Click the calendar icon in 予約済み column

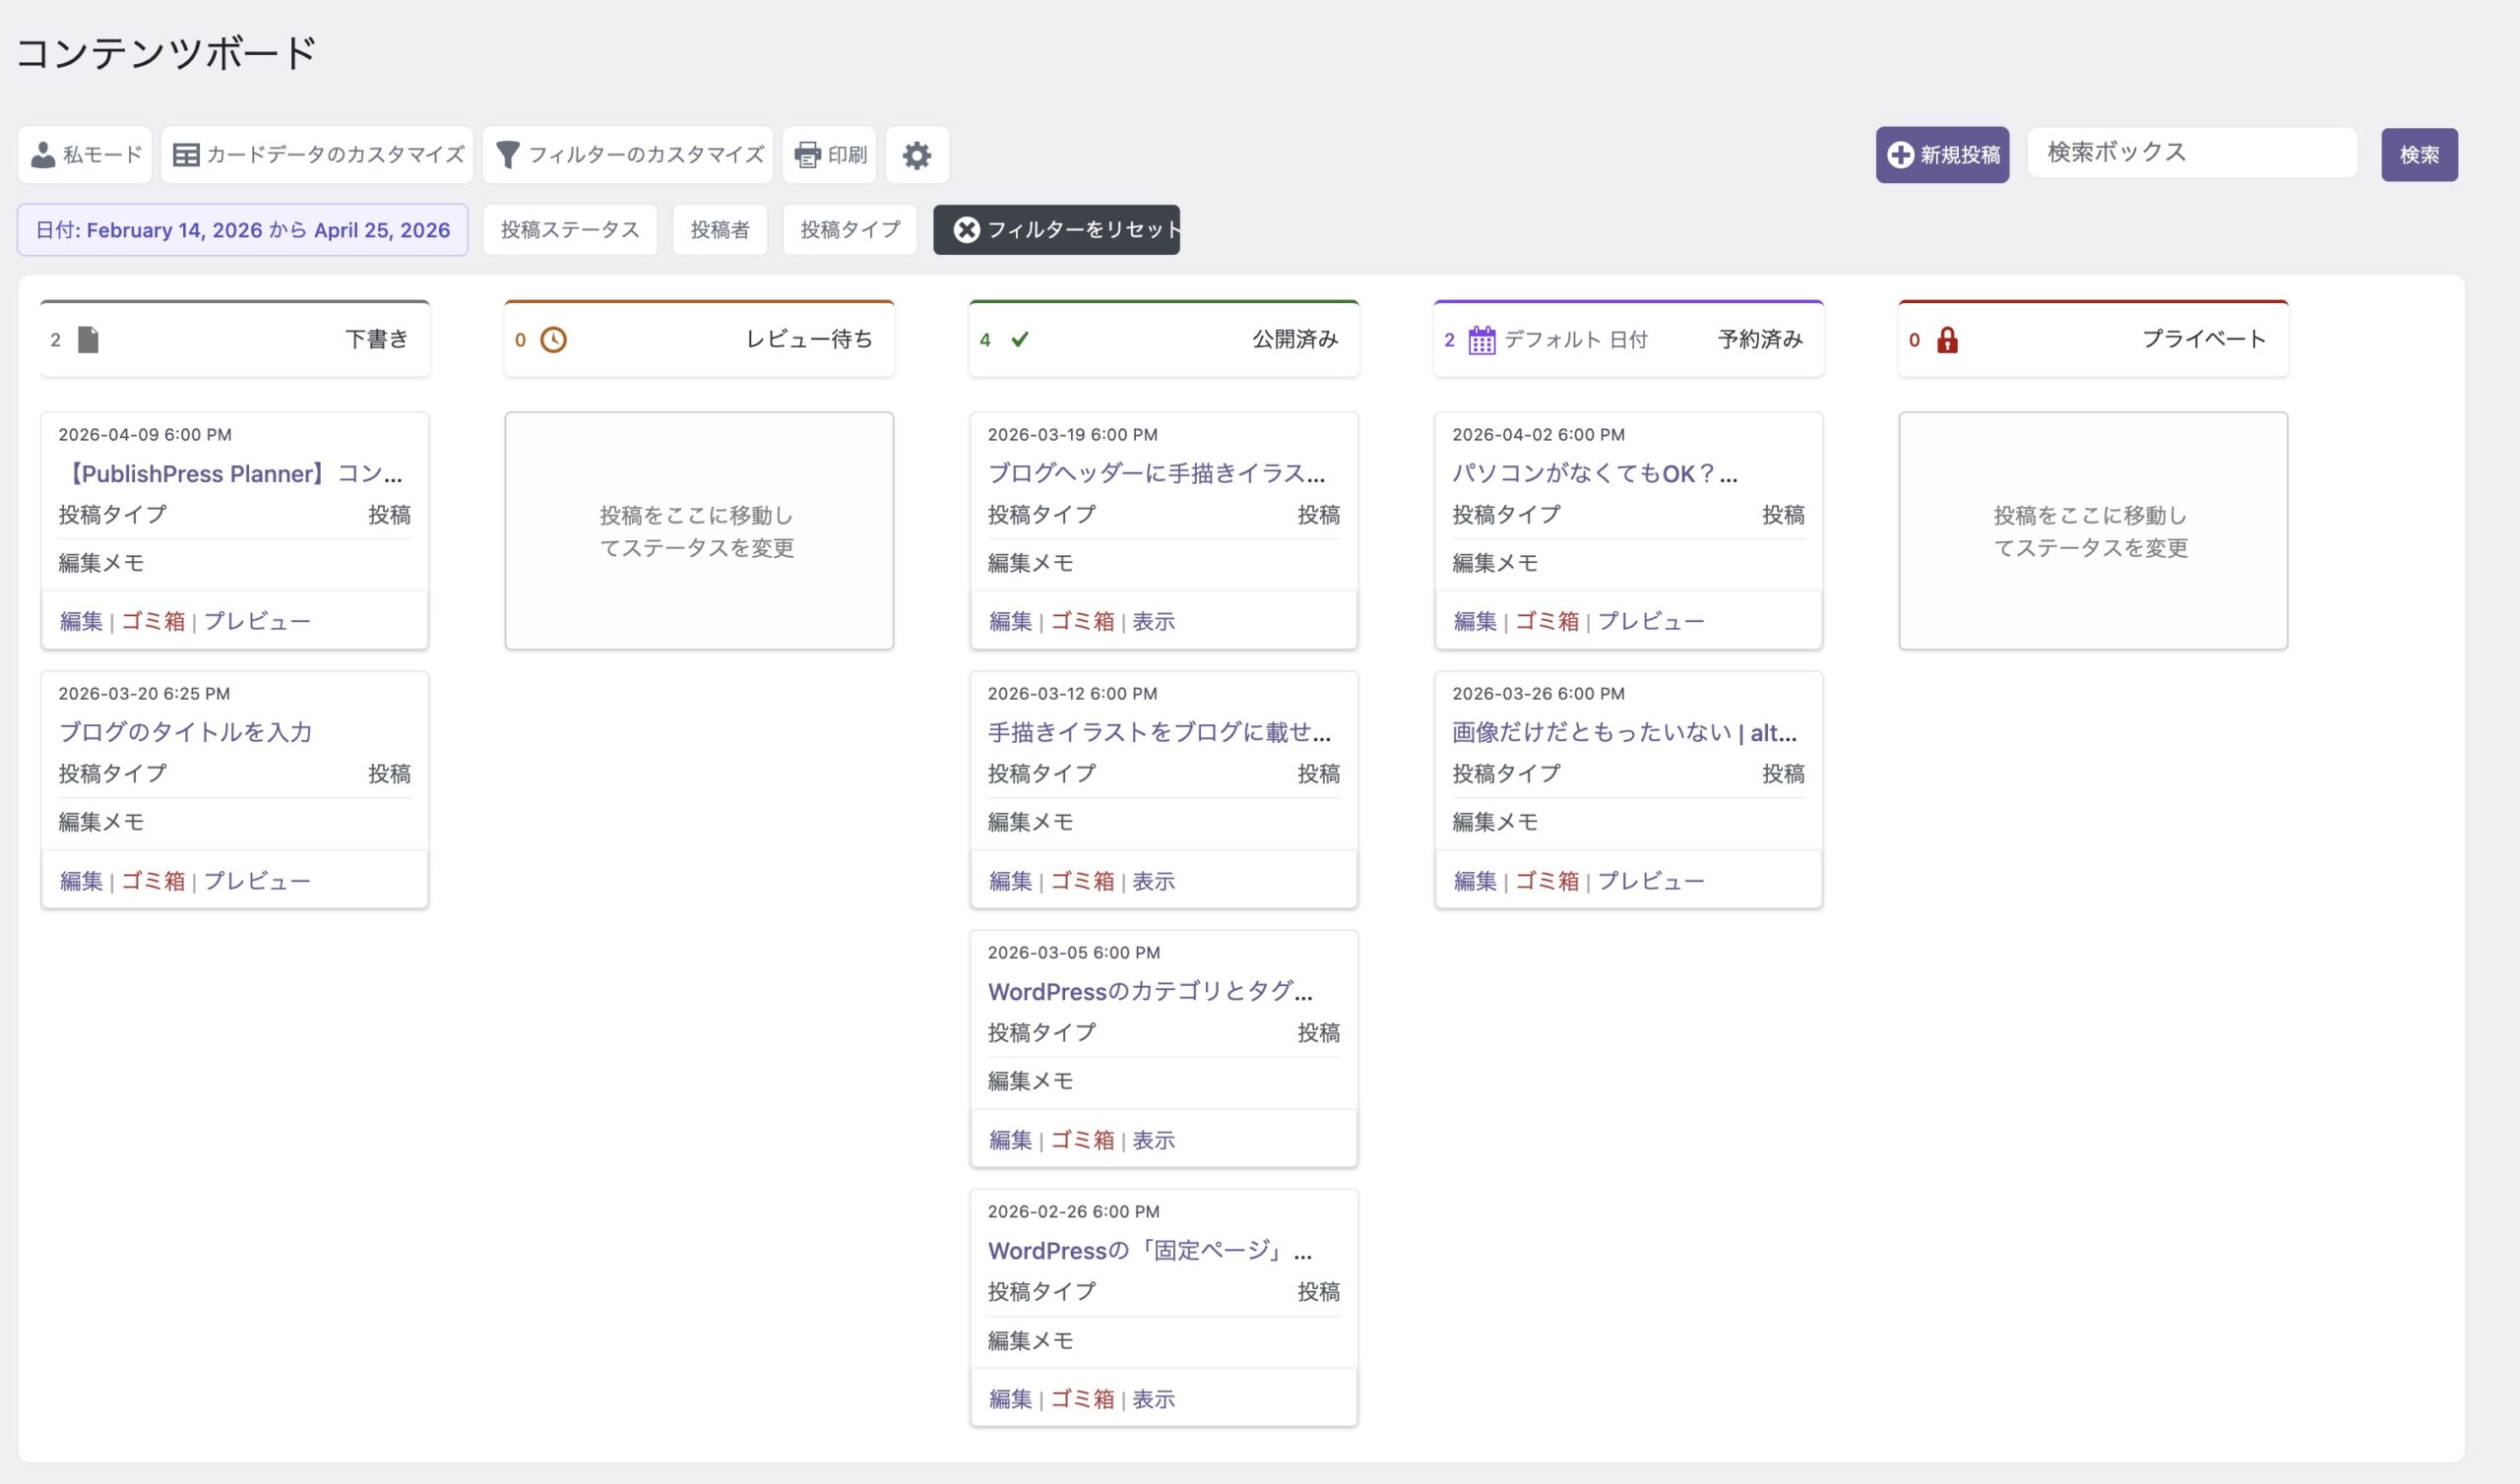click(1481, 340)
